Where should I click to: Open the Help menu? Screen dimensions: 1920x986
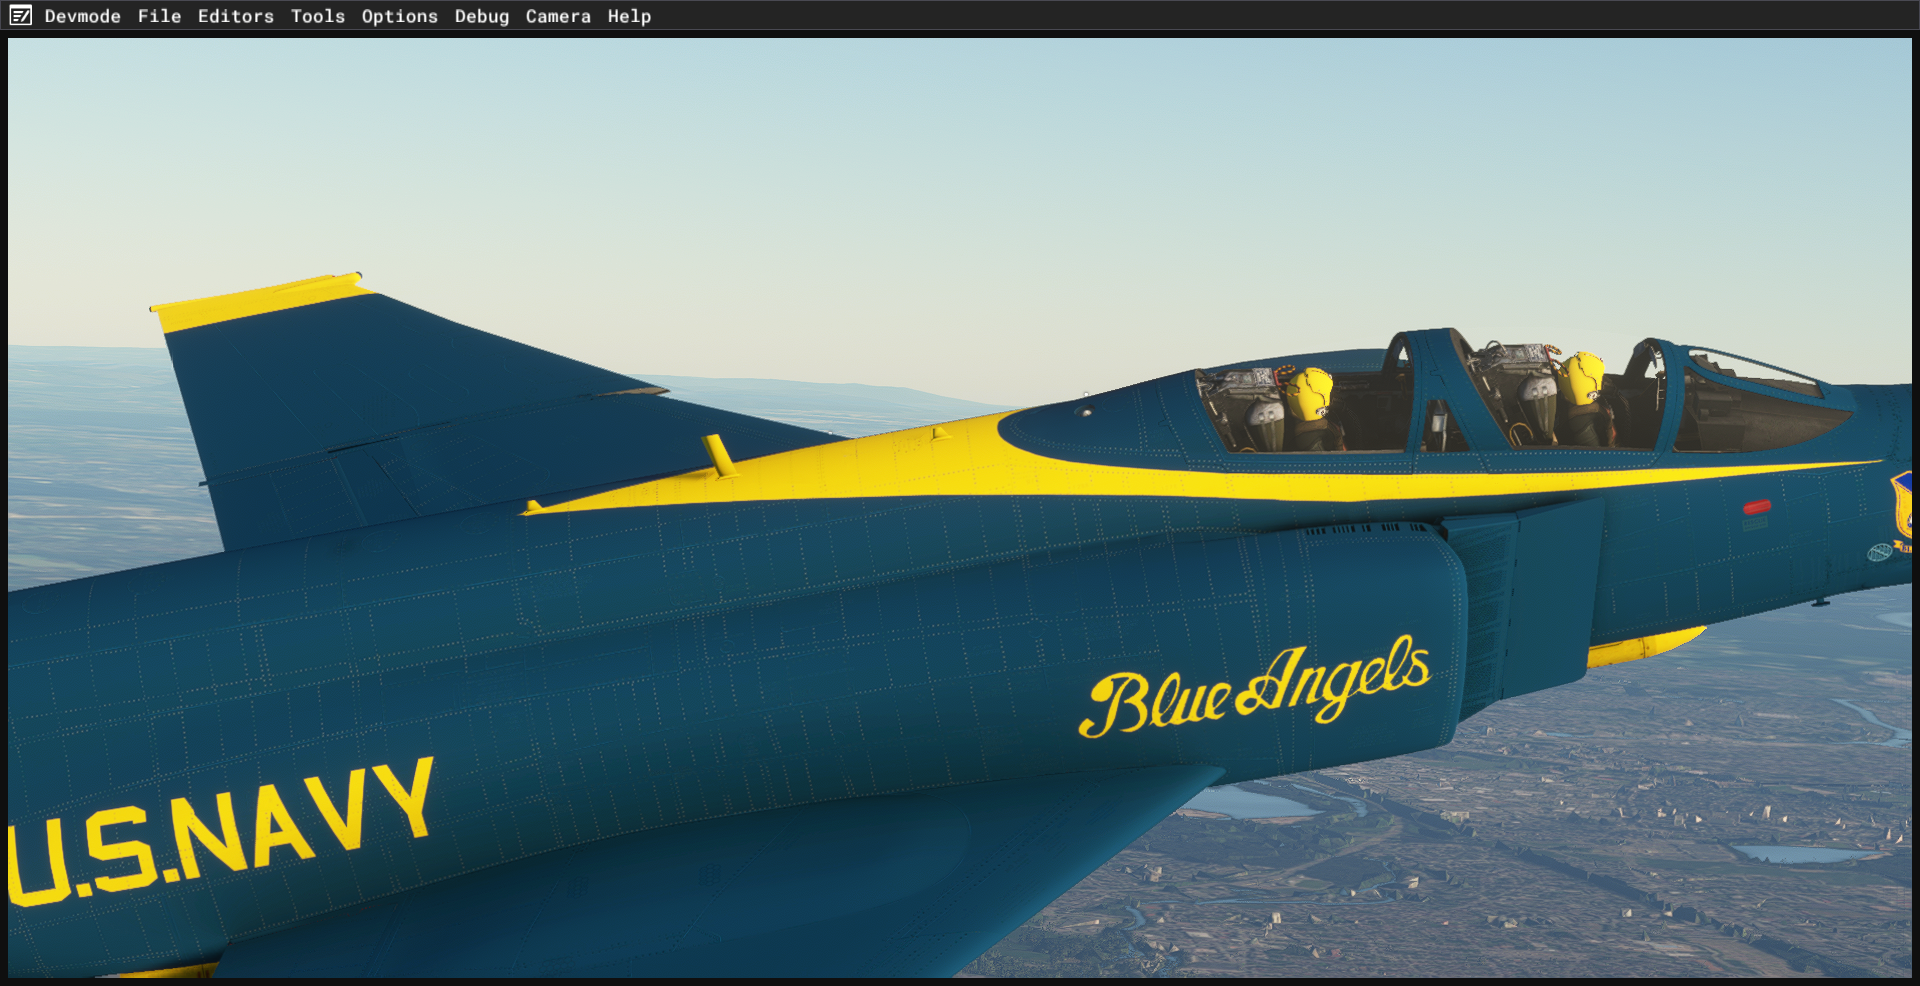(629, 16)
